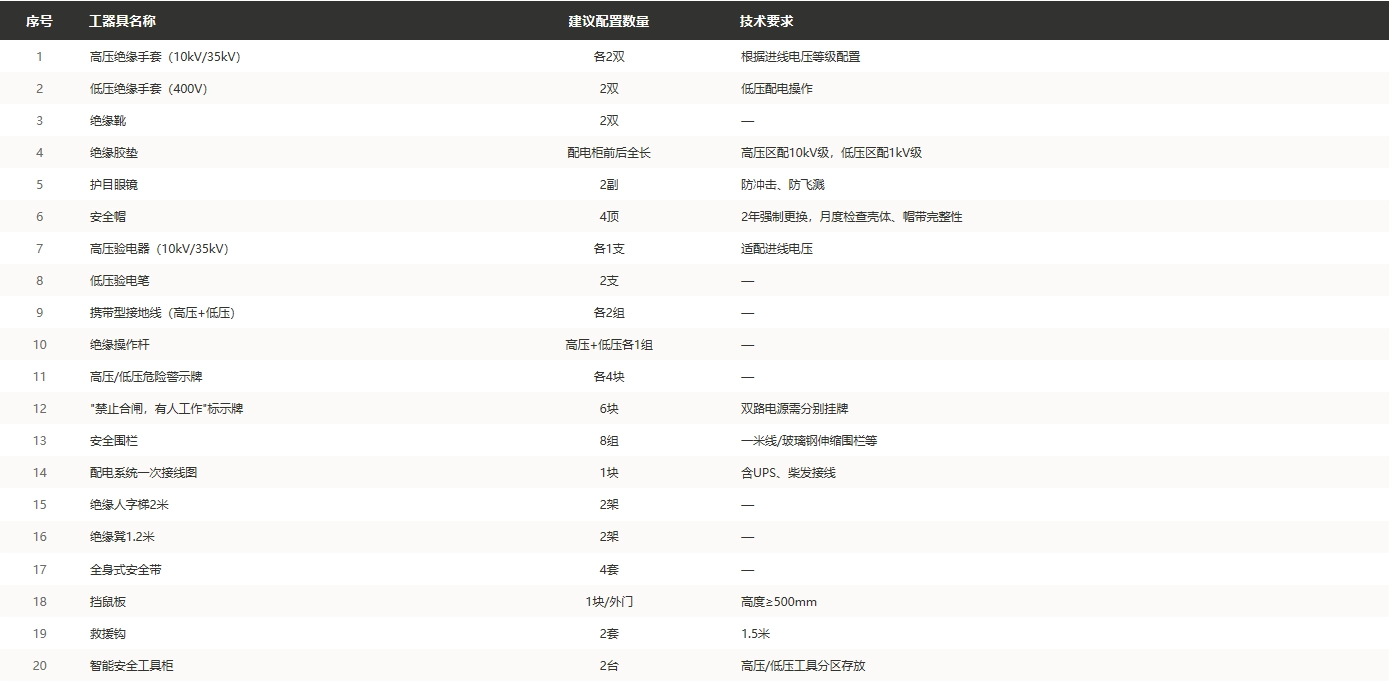Select 携带型接地线（高压+低压）cell
This screenshot has height=685, width=1393.
163,313
